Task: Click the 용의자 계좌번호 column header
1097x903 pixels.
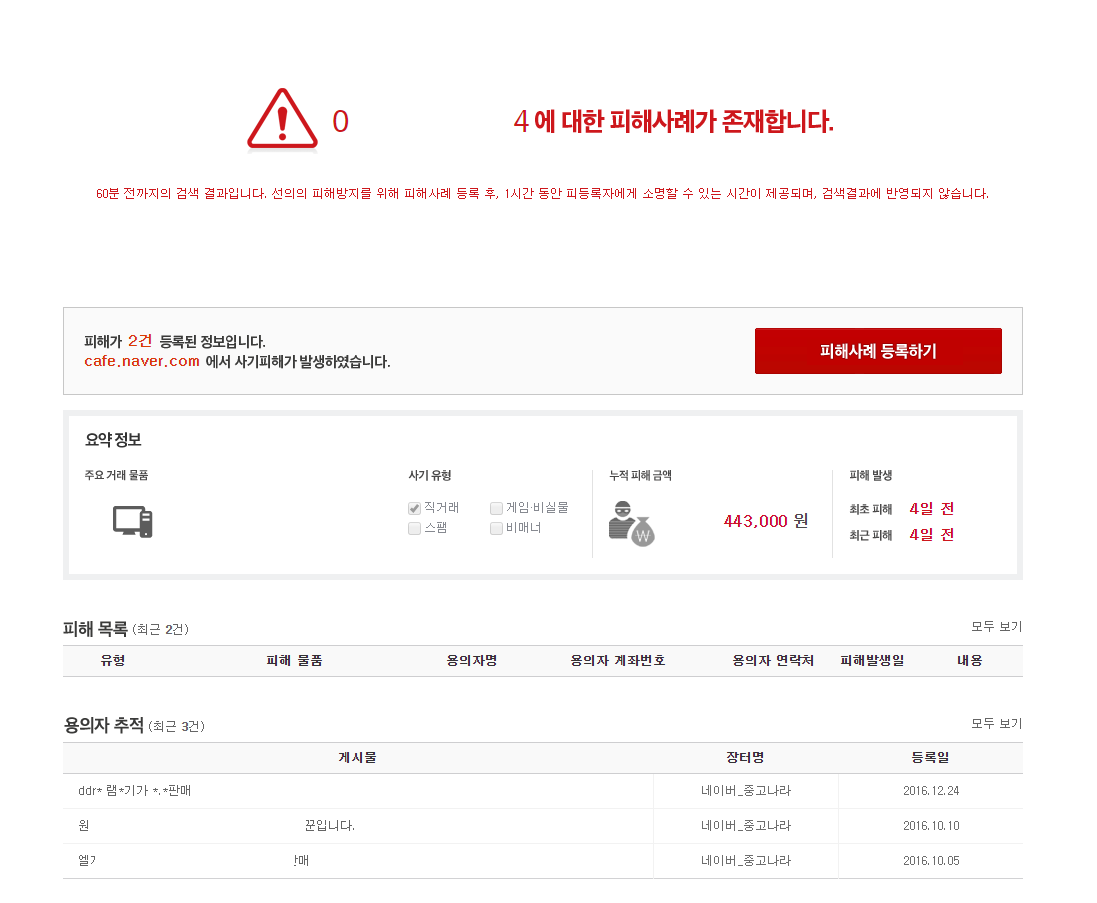Action: [x=618, y=660]
